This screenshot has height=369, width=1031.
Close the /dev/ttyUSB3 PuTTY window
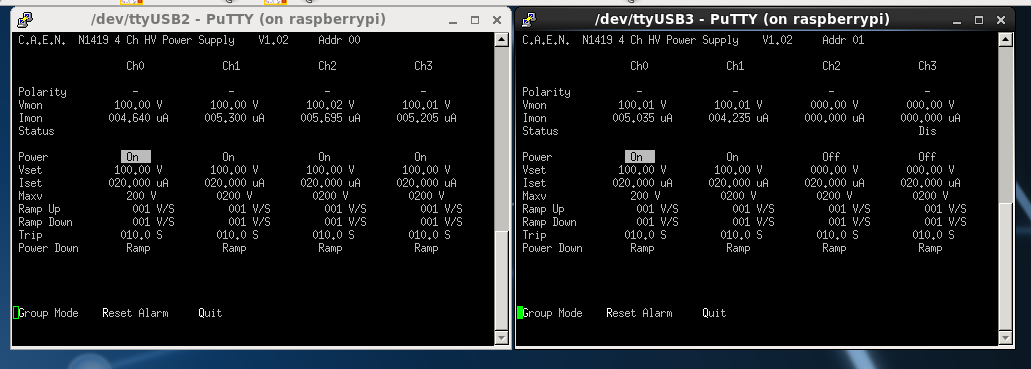pos(1001,20)
